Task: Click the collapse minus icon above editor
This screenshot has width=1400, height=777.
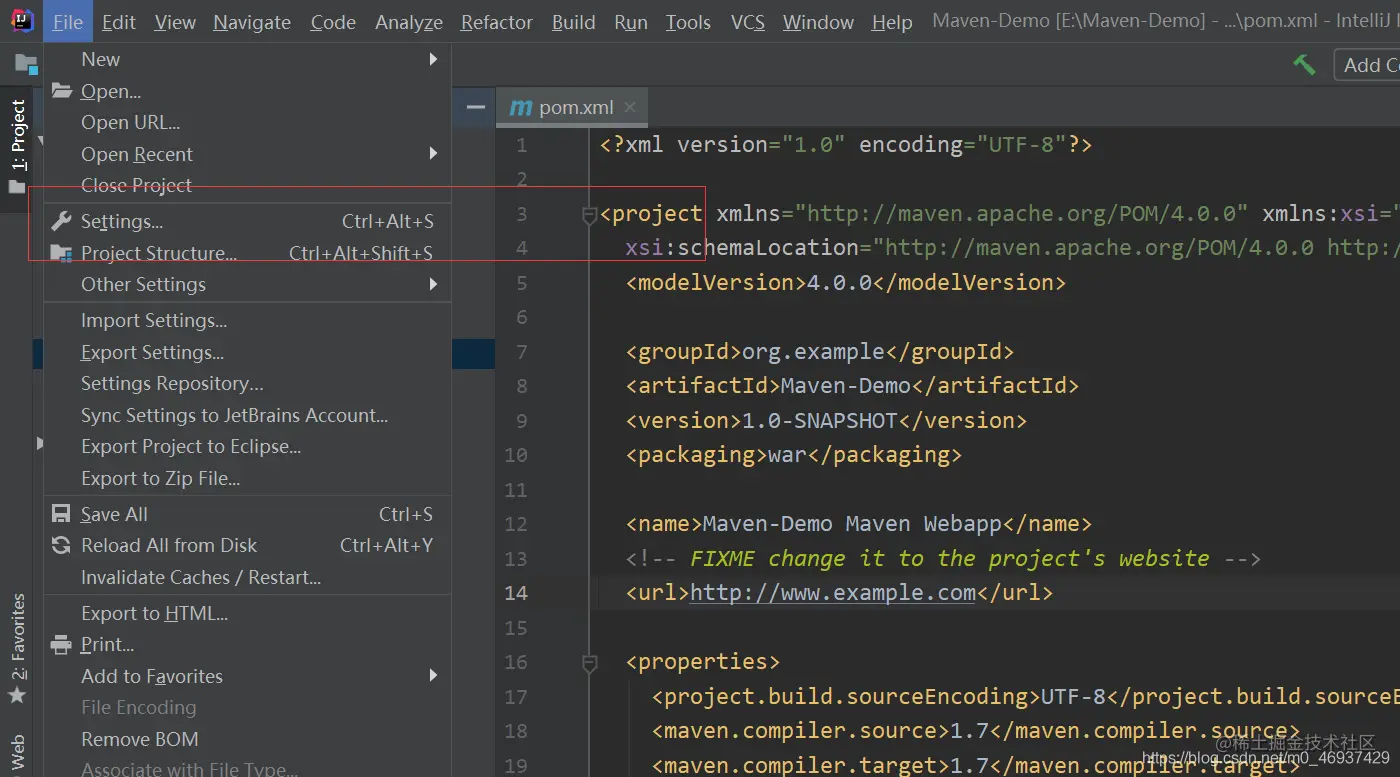Action: (x=476, y=107)
